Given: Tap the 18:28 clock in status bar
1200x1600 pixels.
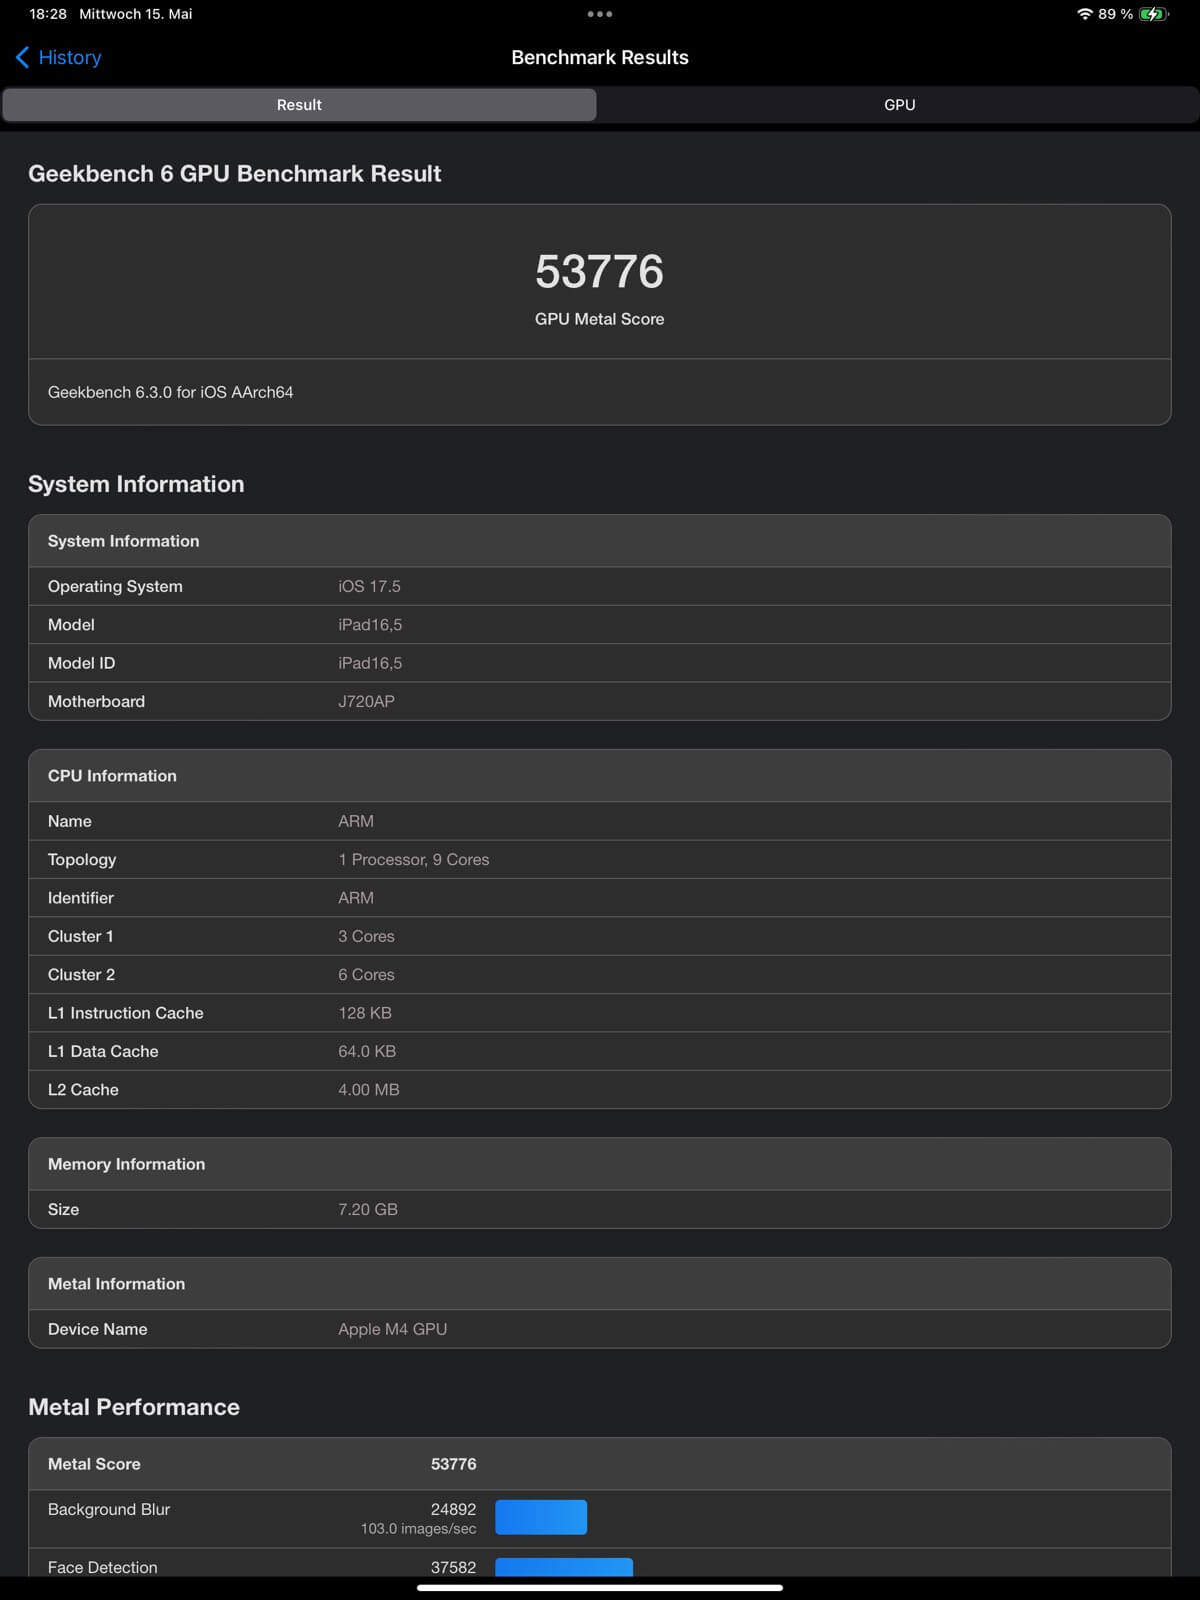Looking at the screenshot, I should [x=48, y=14].
